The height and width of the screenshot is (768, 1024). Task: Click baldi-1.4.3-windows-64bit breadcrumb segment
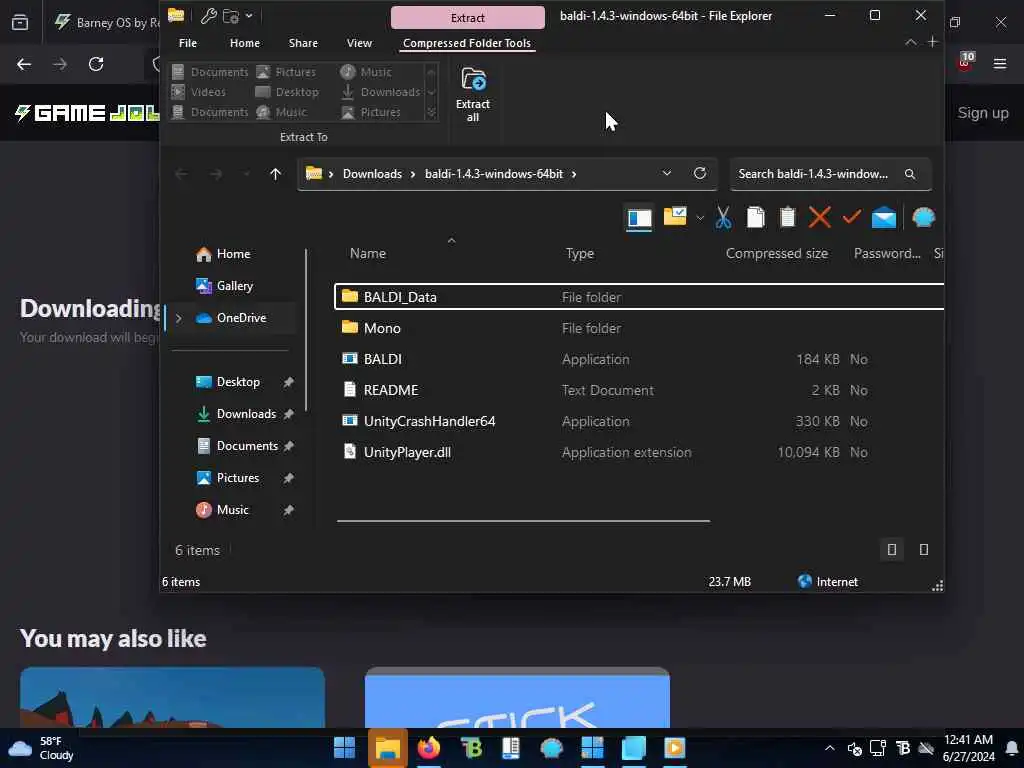(494, 174)
